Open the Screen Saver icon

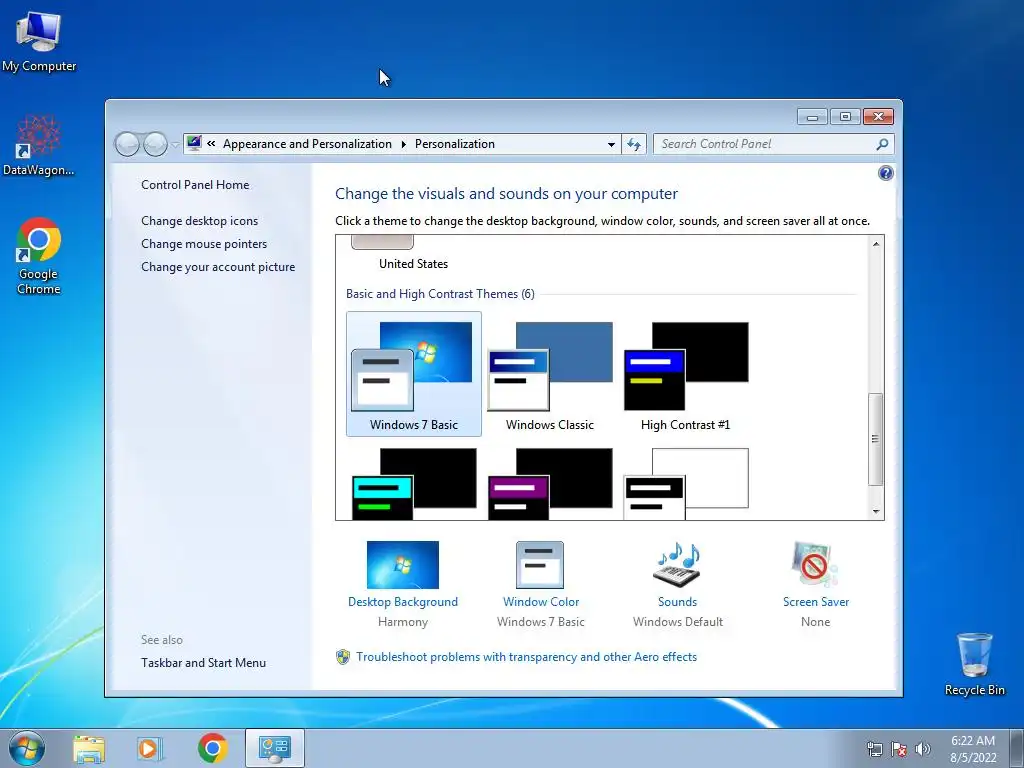coord(814,565)
